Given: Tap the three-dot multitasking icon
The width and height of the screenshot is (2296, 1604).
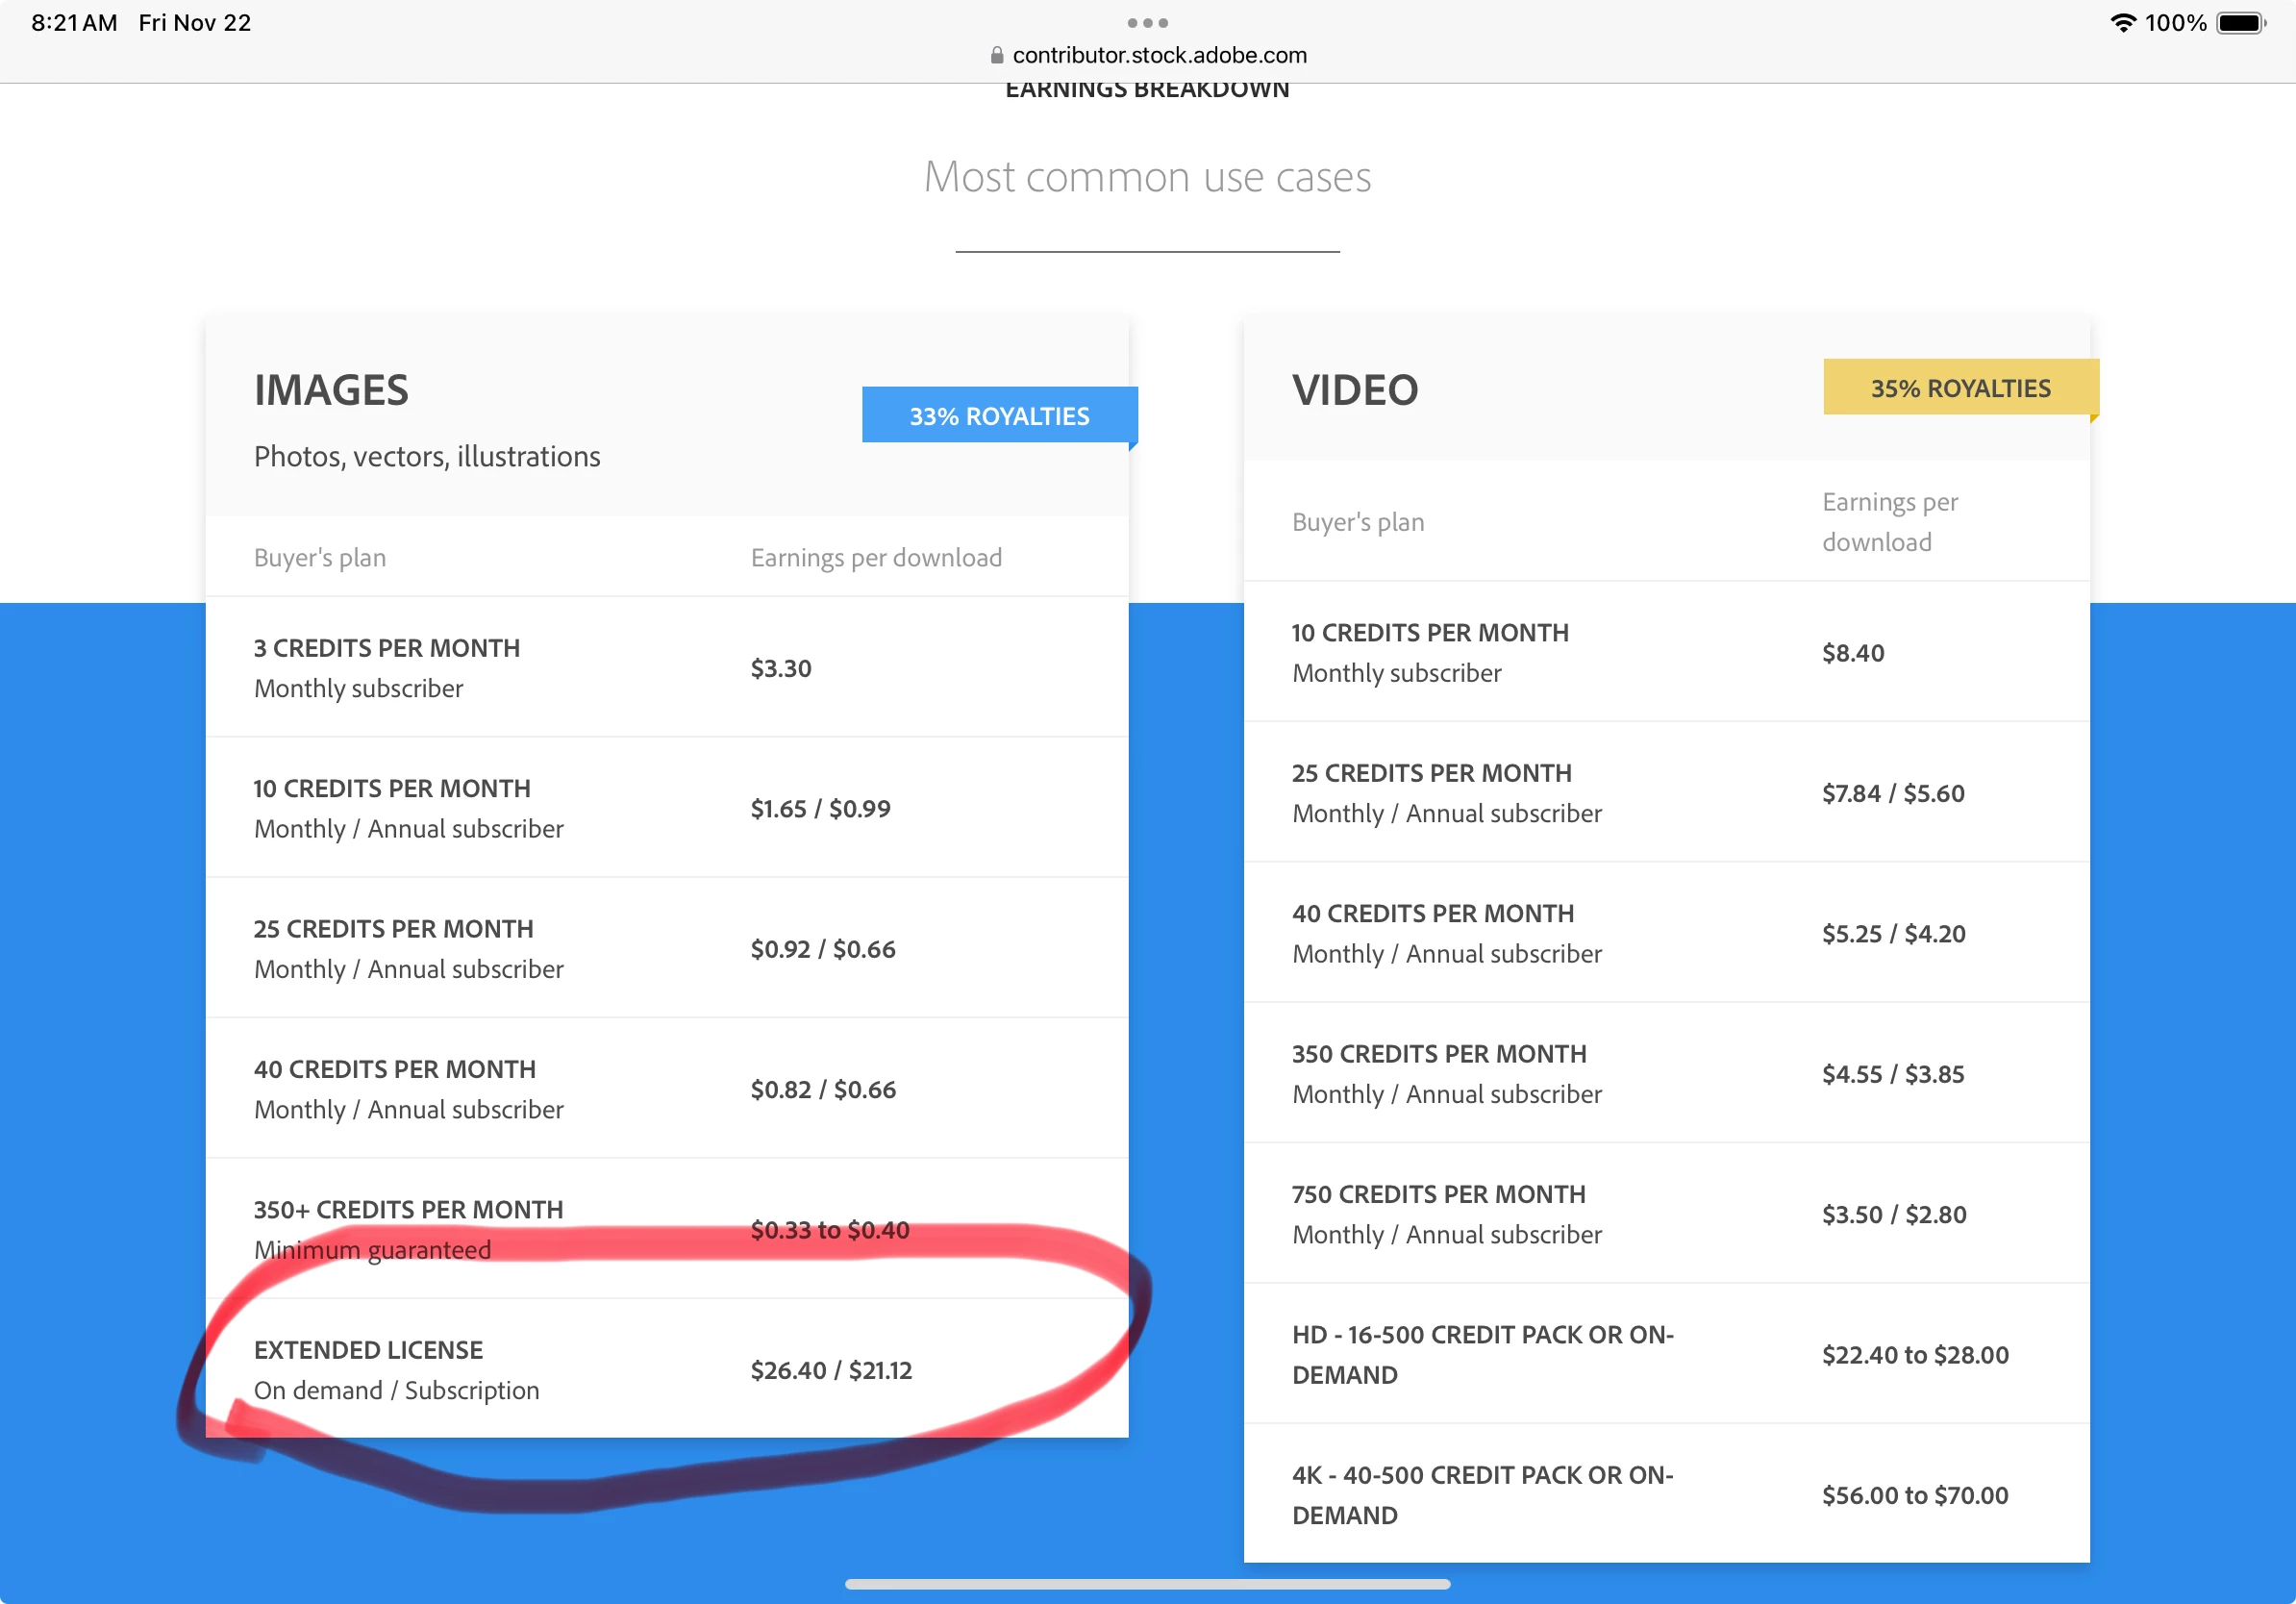Looking at the screenshot, I should pos(1147,22).
